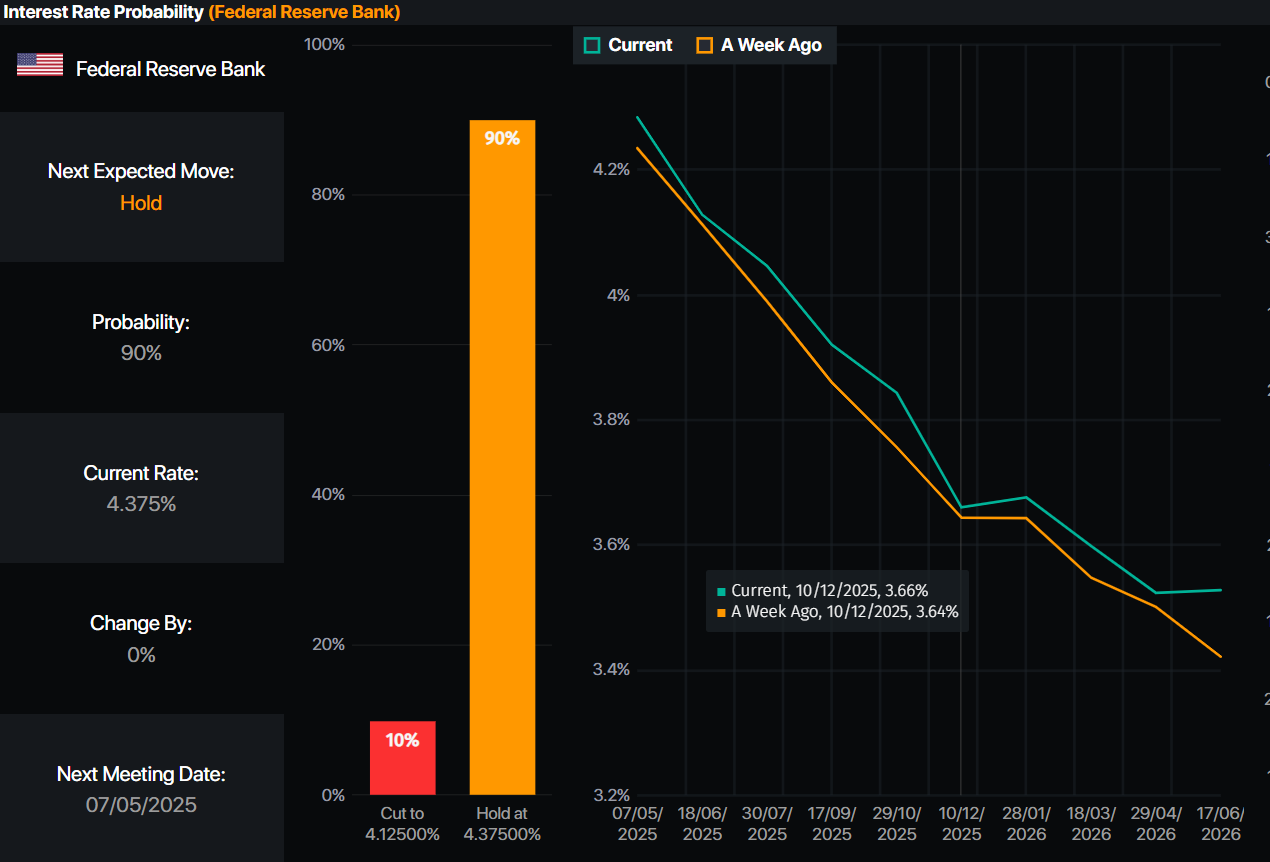Click the Hold at 4.37500% bar label
This screenshot has height=862, width=1270.
(x=502, y=824)
